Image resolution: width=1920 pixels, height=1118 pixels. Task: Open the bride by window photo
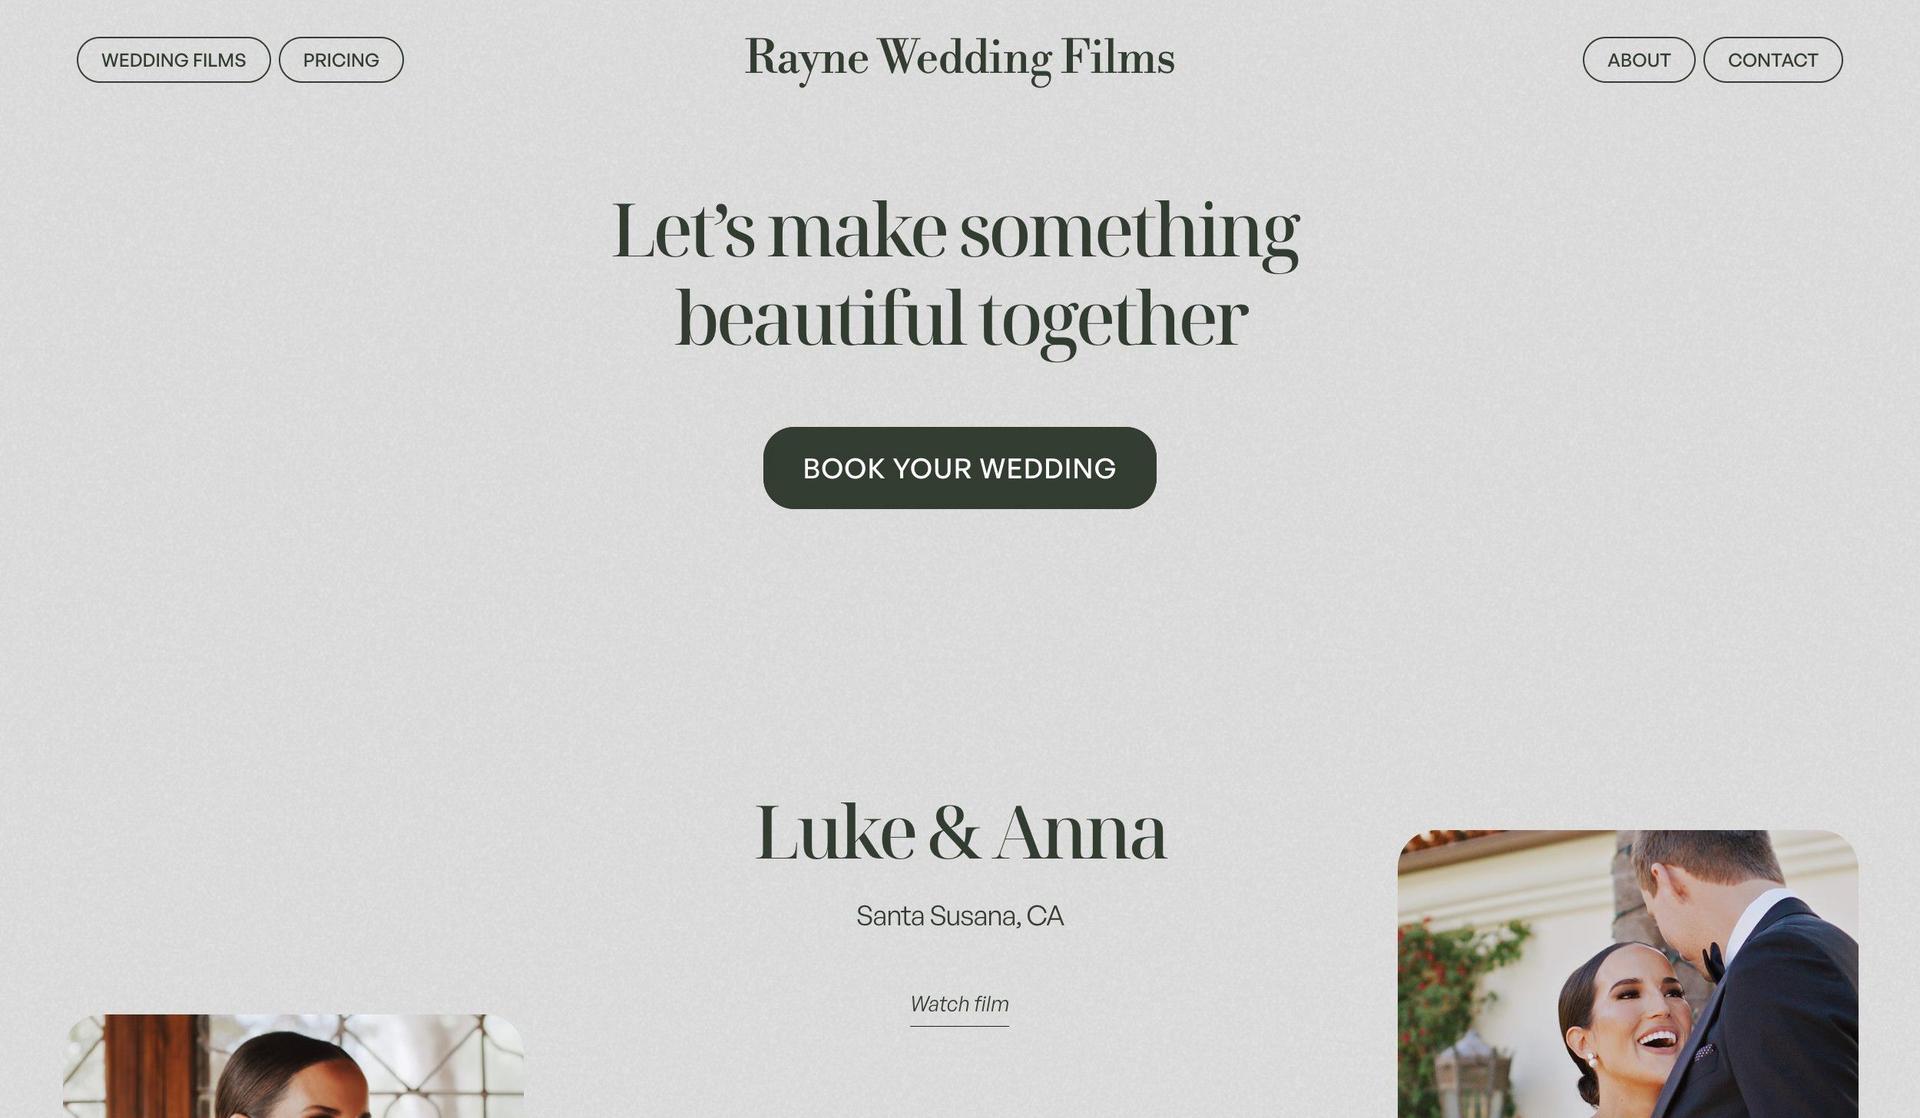point(293,1066)
